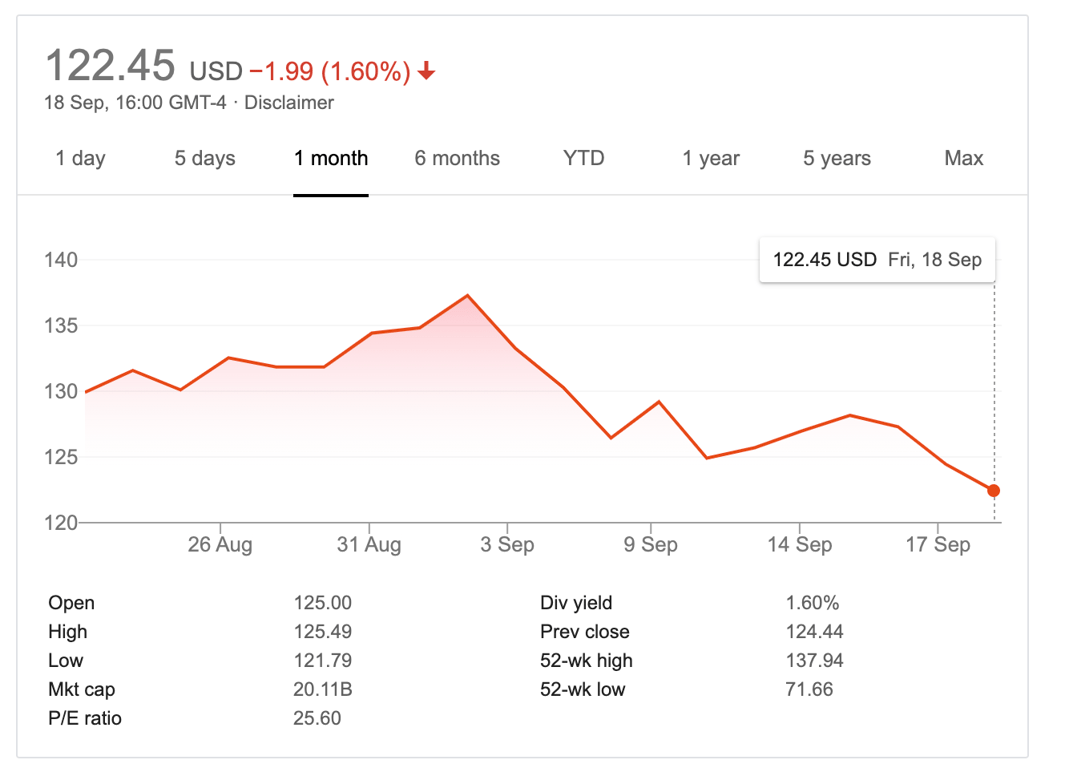1069x768 pixels.
Task: Open the 1 month chart
Action: pyautogui.click(x=330, y=158)
